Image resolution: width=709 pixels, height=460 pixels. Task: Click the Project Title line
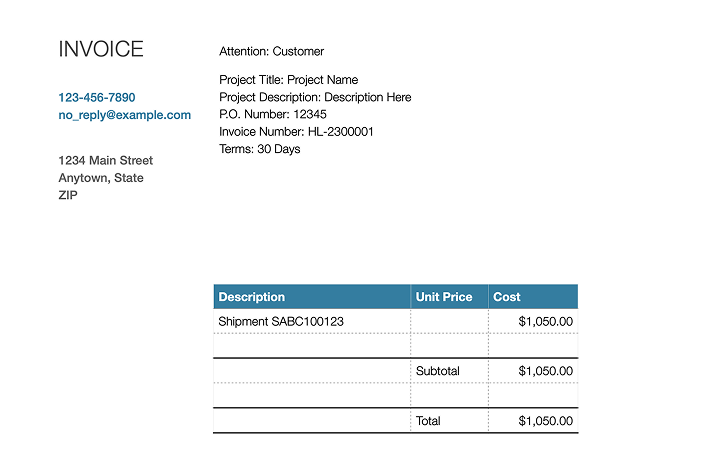coord(288,80)
